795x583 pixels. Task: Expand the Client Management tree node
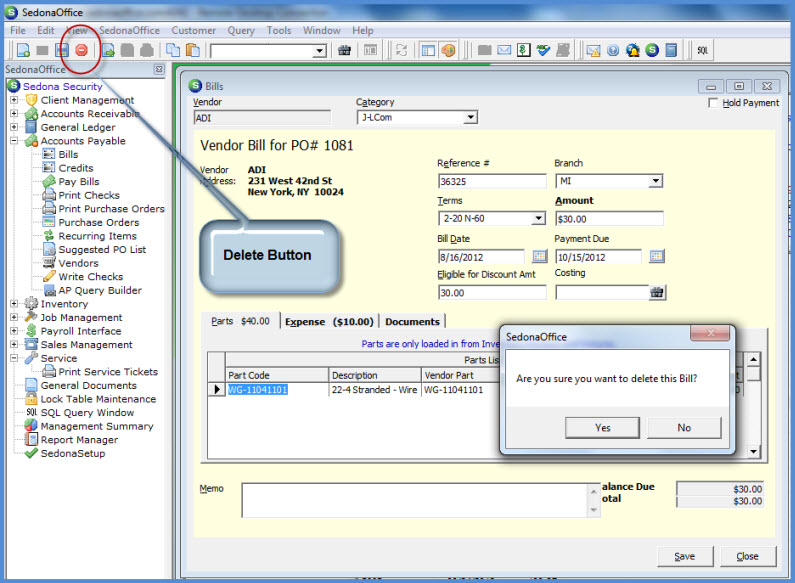(x=14, y=100)
